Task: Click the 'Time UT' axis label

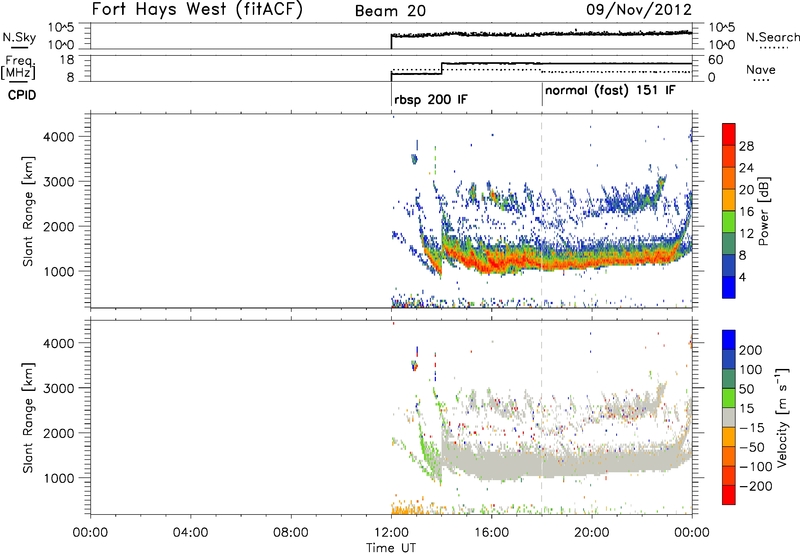Action: tap(391, 548)
